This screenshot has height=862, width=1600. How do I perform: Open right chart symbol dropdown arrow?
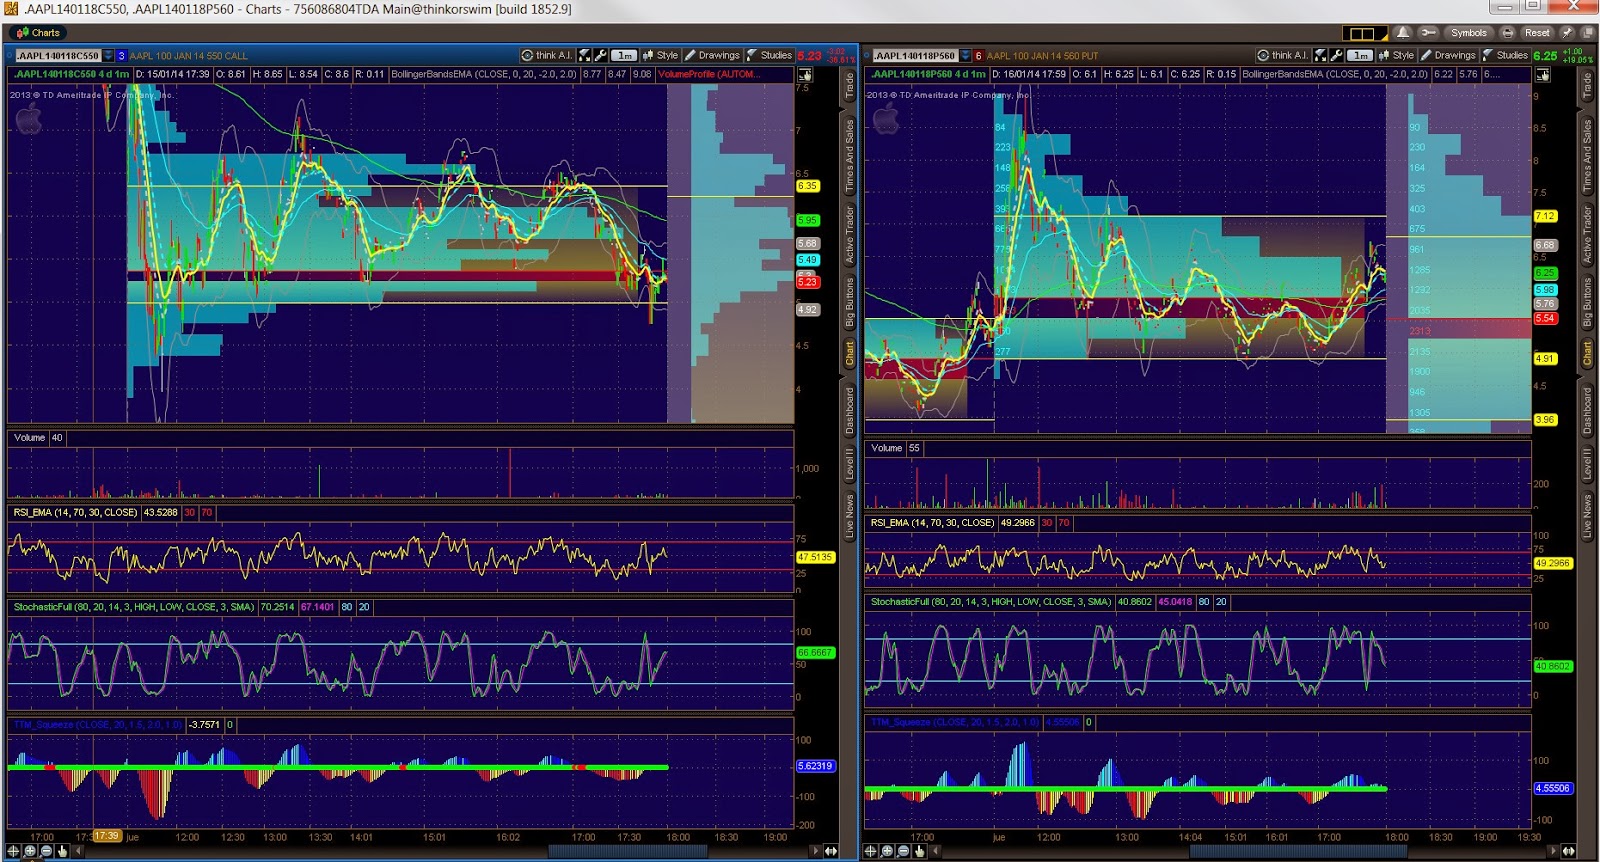pos(966,56)
